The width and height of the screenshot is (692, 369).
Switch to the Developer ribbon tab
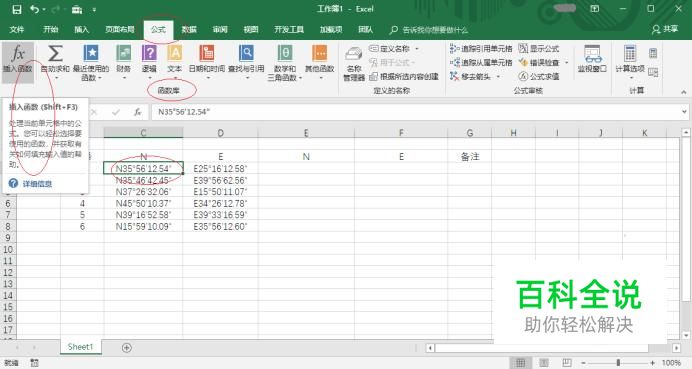(289, 30)
